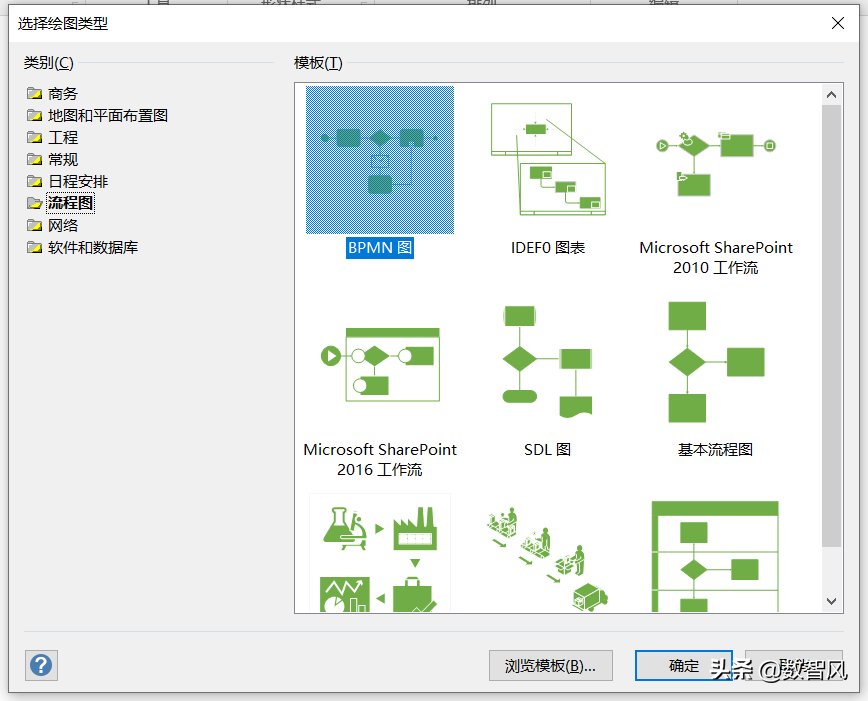Image resolution: width=868 pixels, height=701 pixels.
Task: Select the BPMN 图 template thumbnail
Action: [x=380, y=160]
